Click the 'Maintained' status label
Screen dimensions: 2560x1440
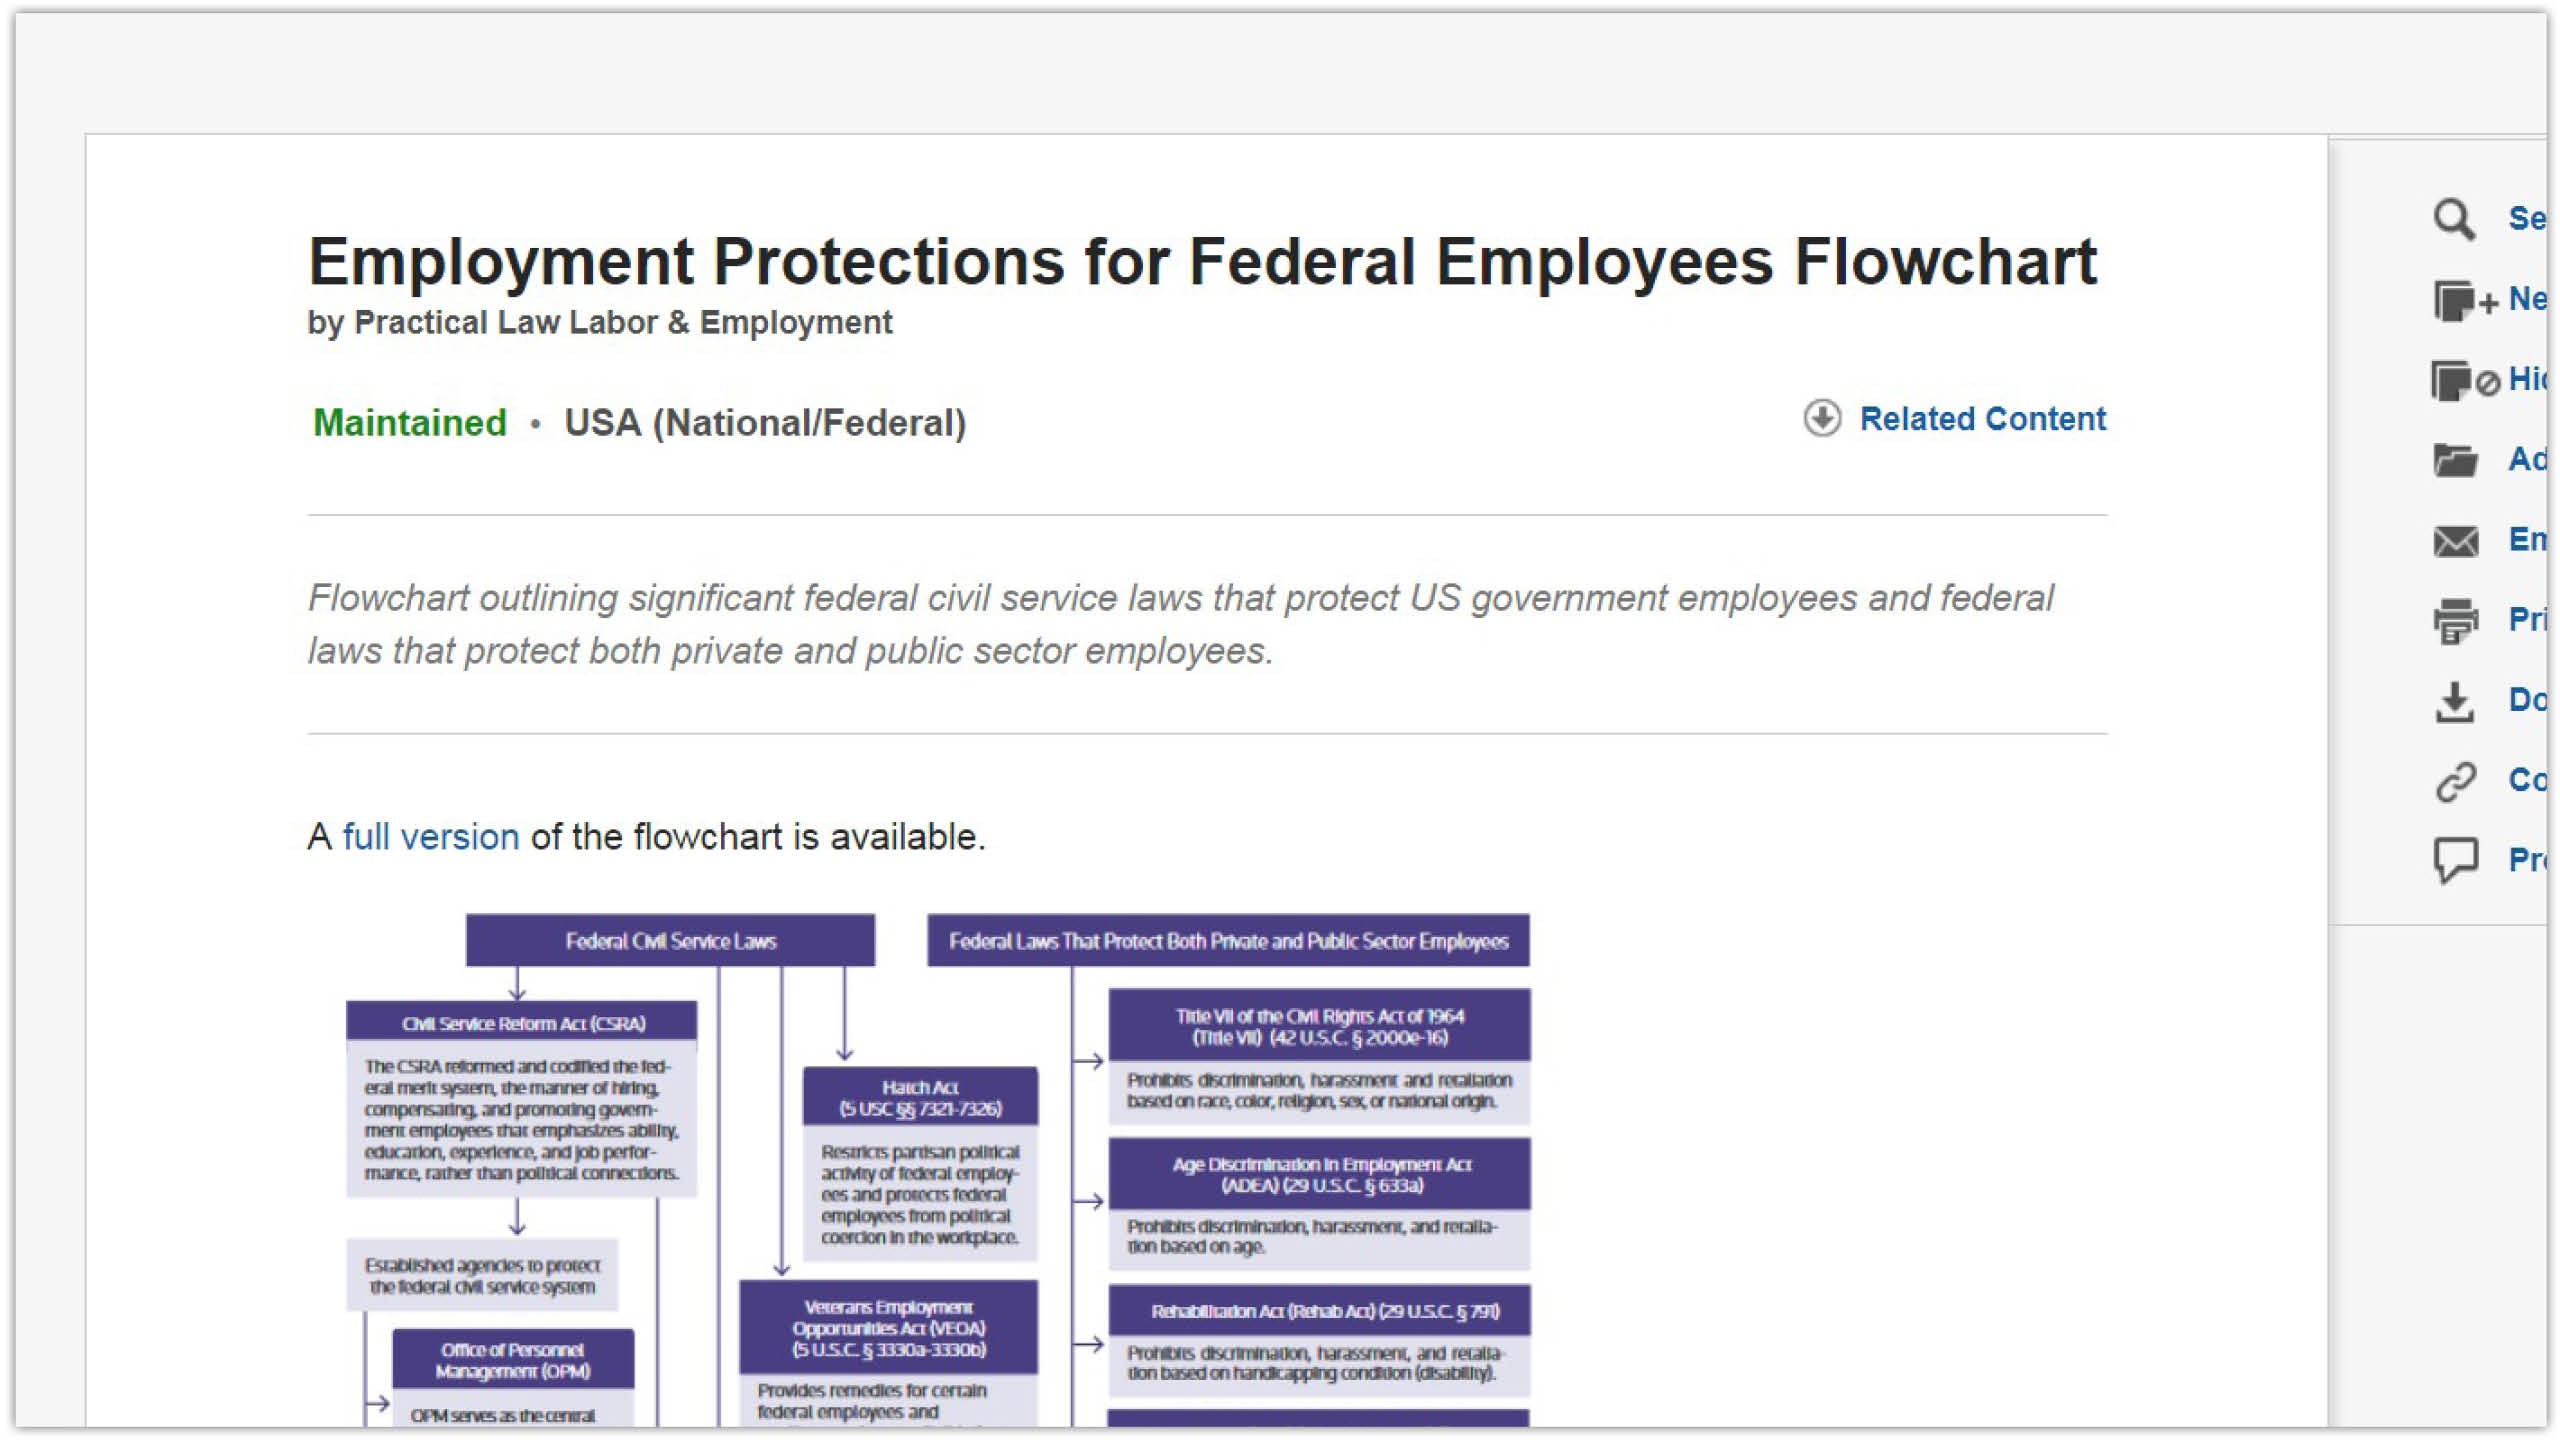[410, 422]
